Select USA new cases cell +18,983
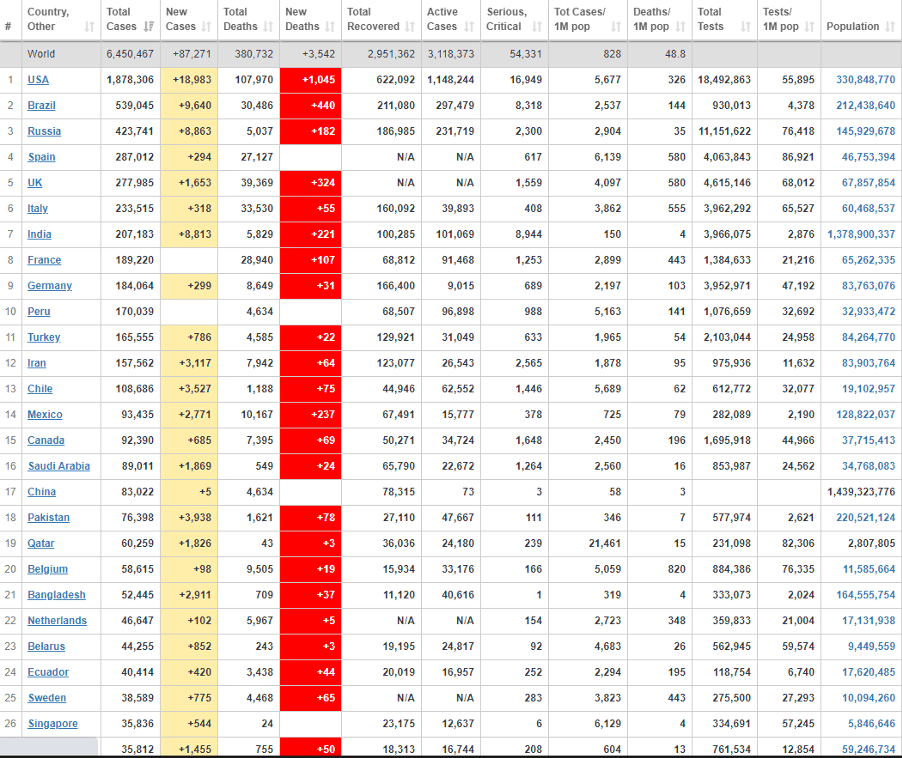 [x=189, y=80]
